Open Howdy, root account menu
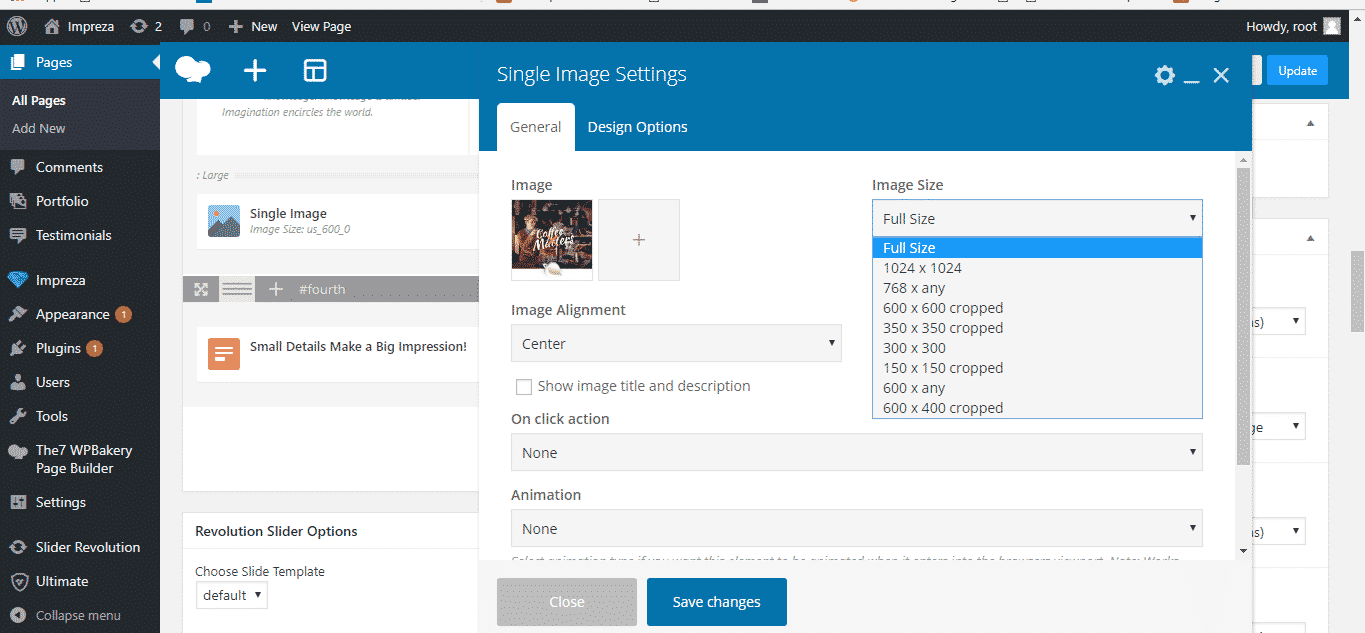This screenshot has height=633, width=1365. [1293, 26]
